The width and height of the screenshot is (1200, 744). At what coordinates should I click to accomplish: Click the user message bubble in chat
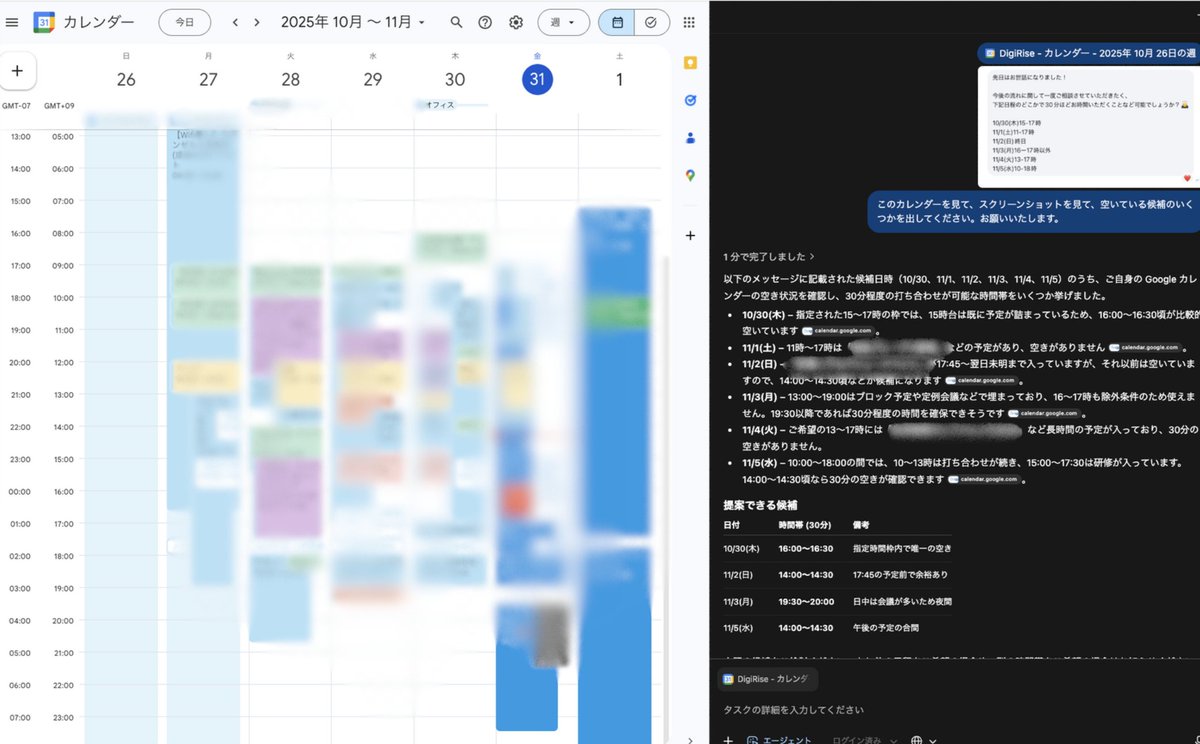(1031, 211)
